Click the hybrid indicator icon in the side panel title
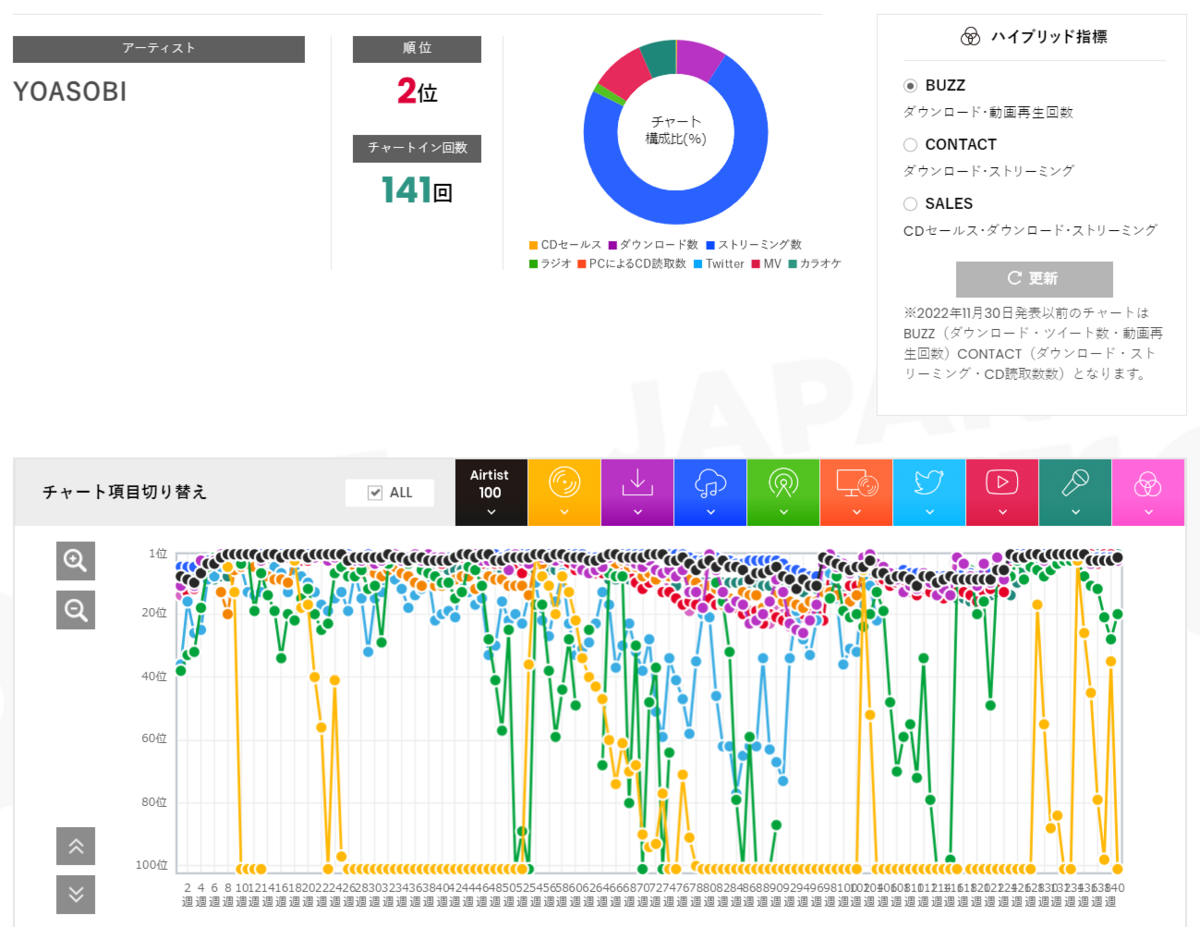1200x927 pixels. pos(969,37)
